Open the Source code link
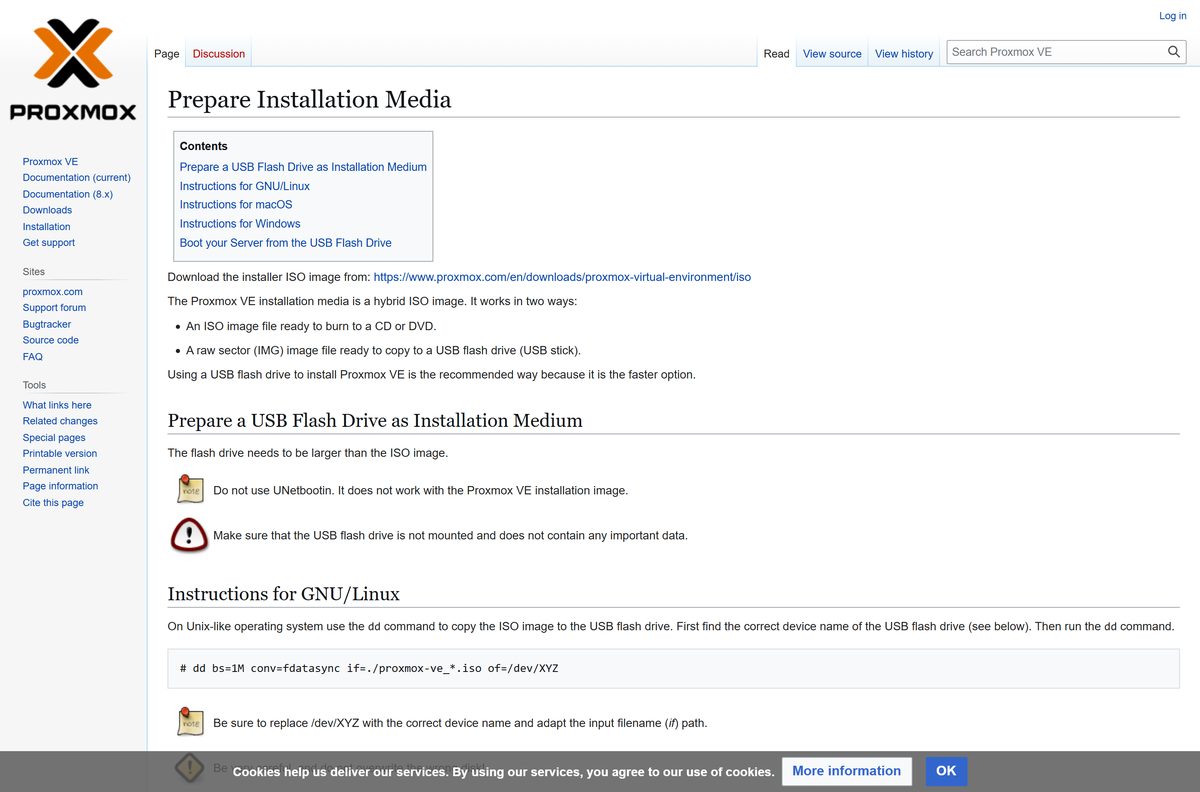The height and width of the screenshot is (792, 1200). tap(51, 340)
